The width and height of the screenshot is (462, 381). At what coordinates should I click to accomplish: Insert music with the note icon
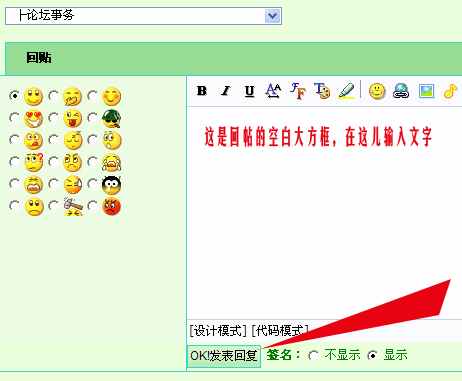click(x=450, y=91)
